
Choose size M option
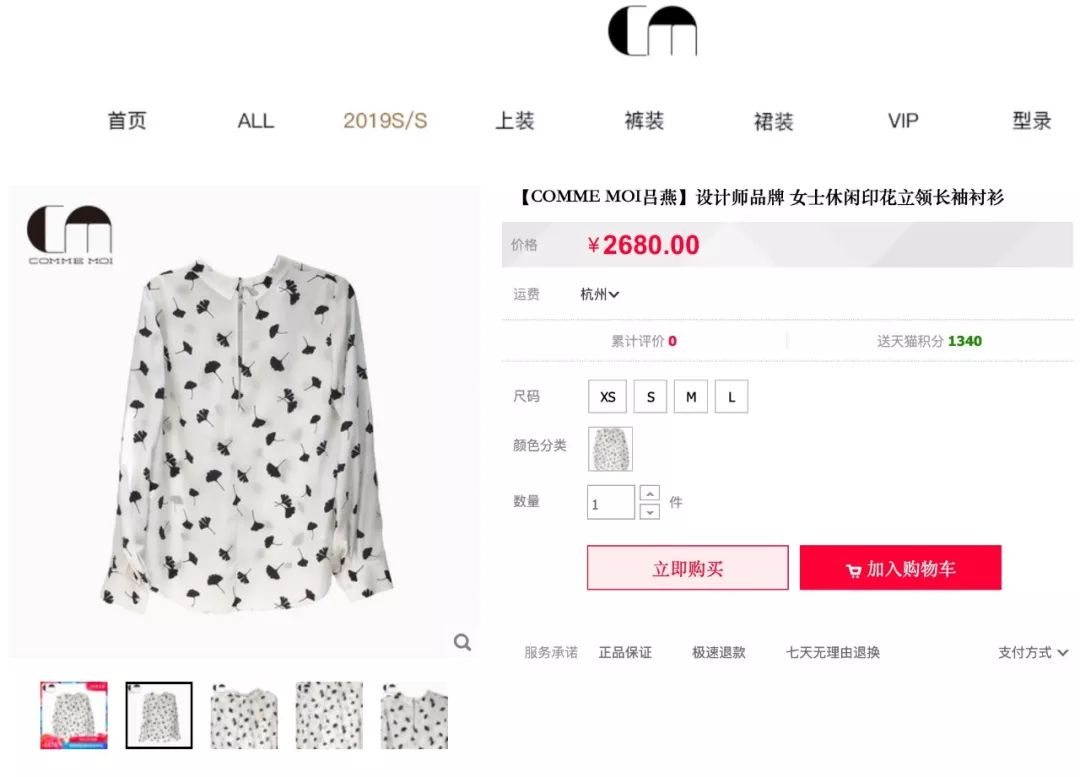pyautogui.click(x=691, y=397)
